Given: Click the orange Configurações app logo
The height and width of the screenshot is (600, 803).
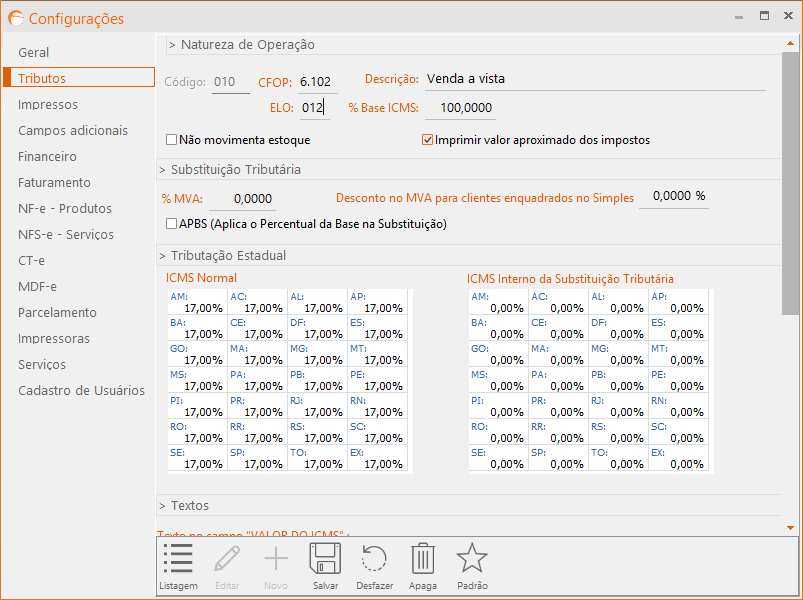Looking at the screenshot, I should point(16,18).
